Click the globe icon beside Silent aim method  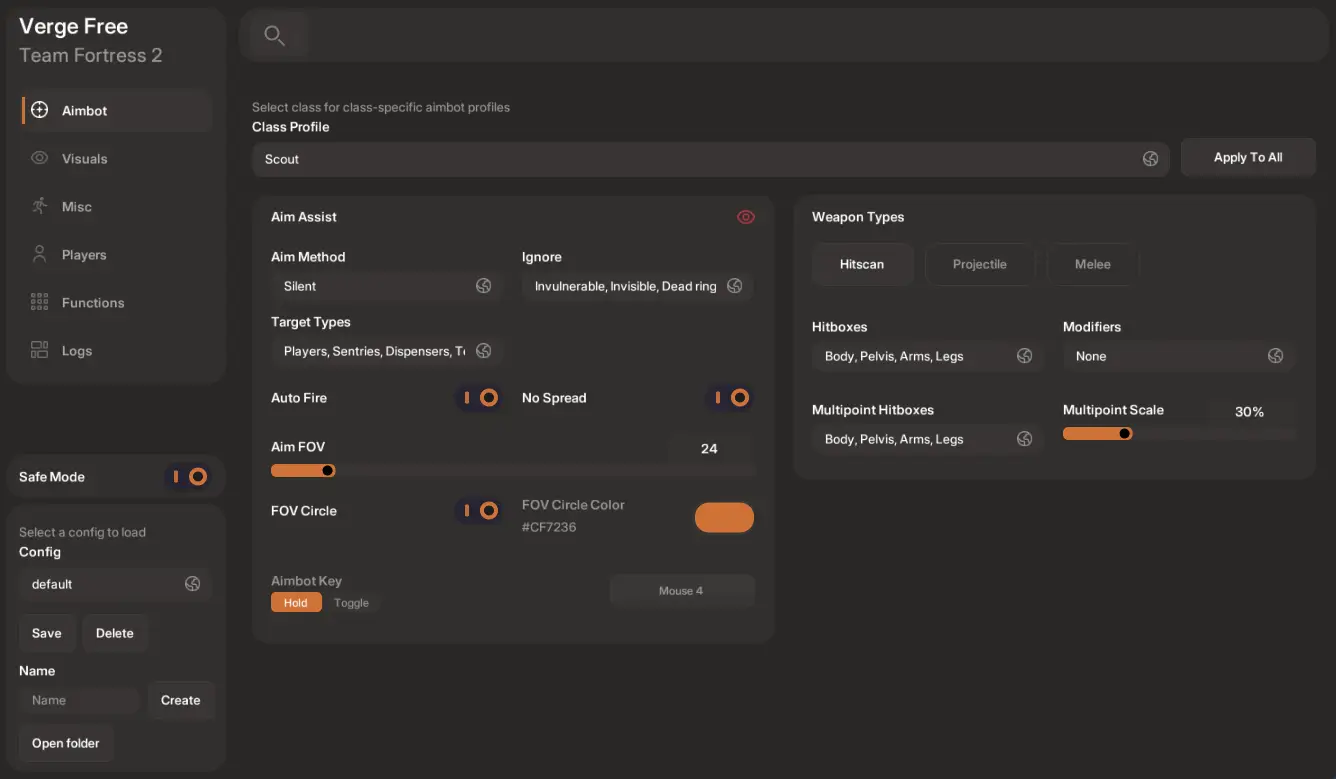coord(484,286)
